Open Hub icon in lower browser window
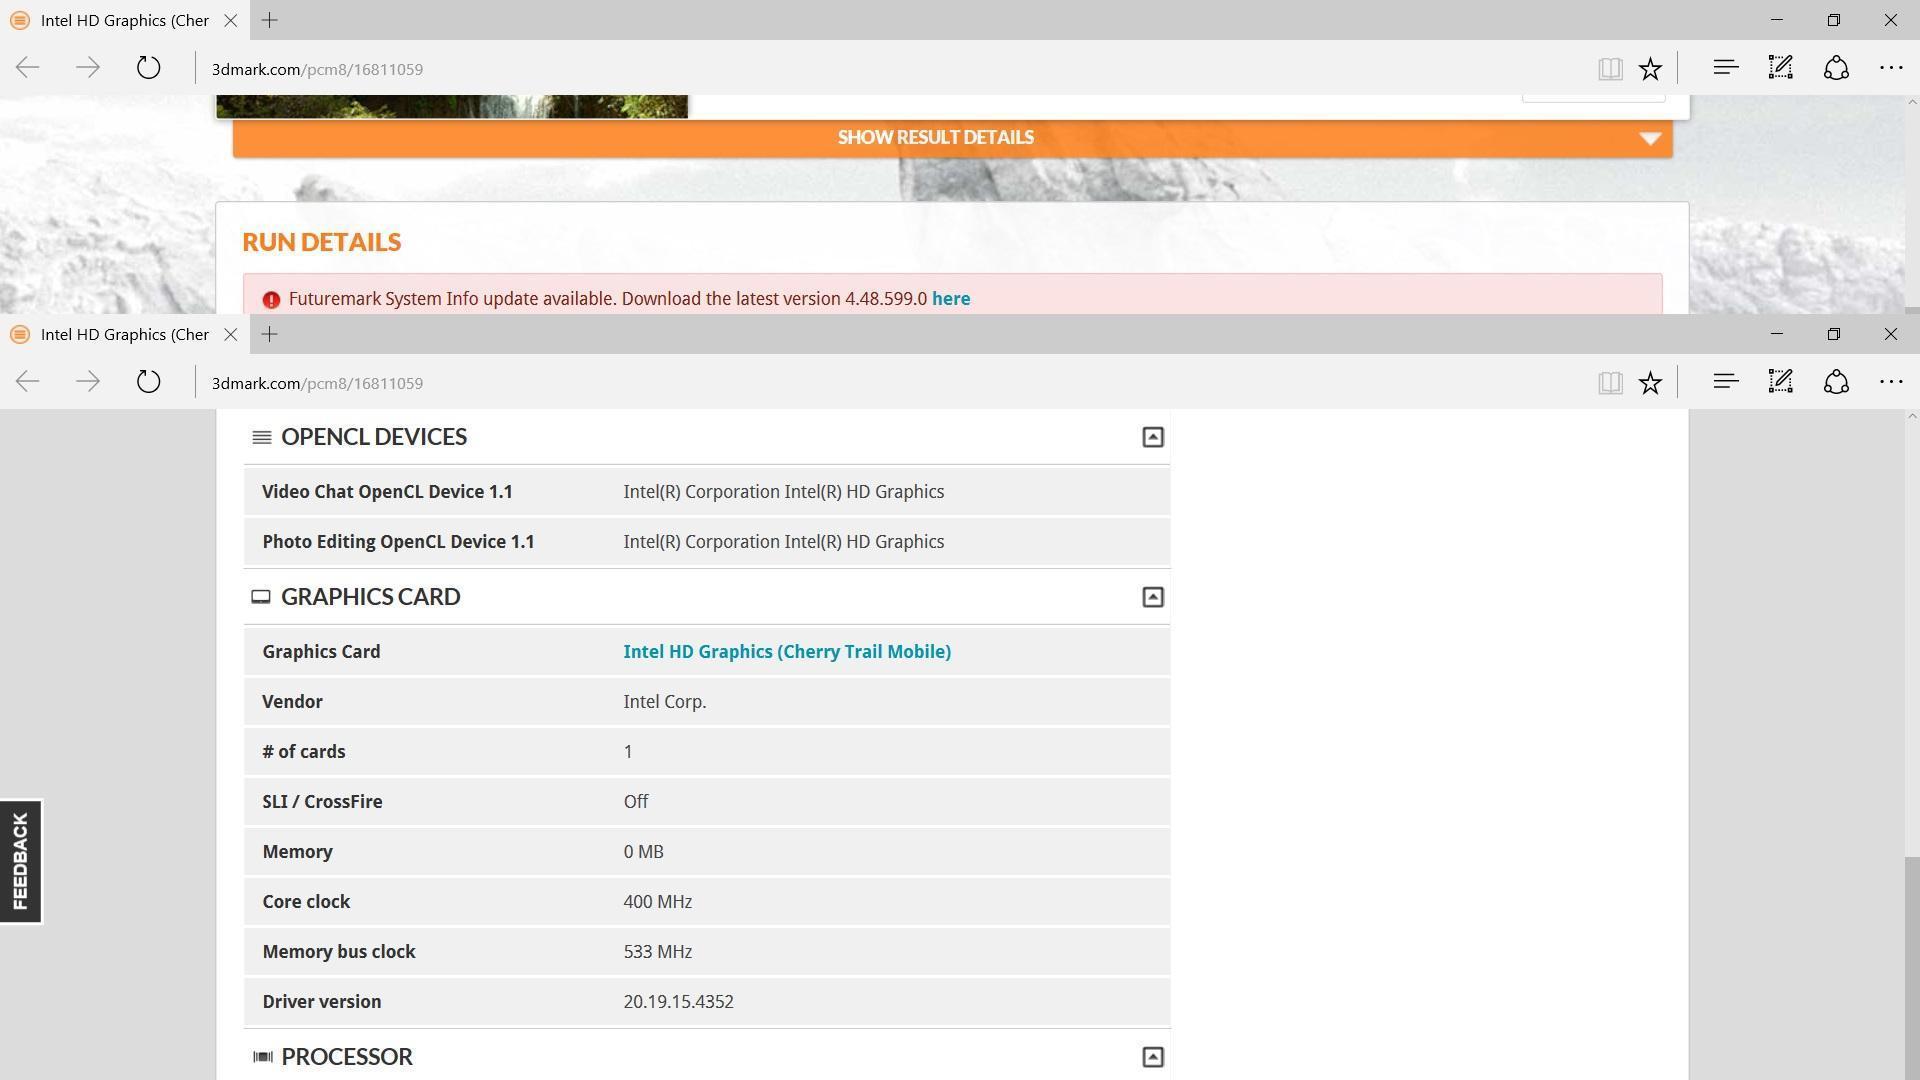 point(1725,381)
